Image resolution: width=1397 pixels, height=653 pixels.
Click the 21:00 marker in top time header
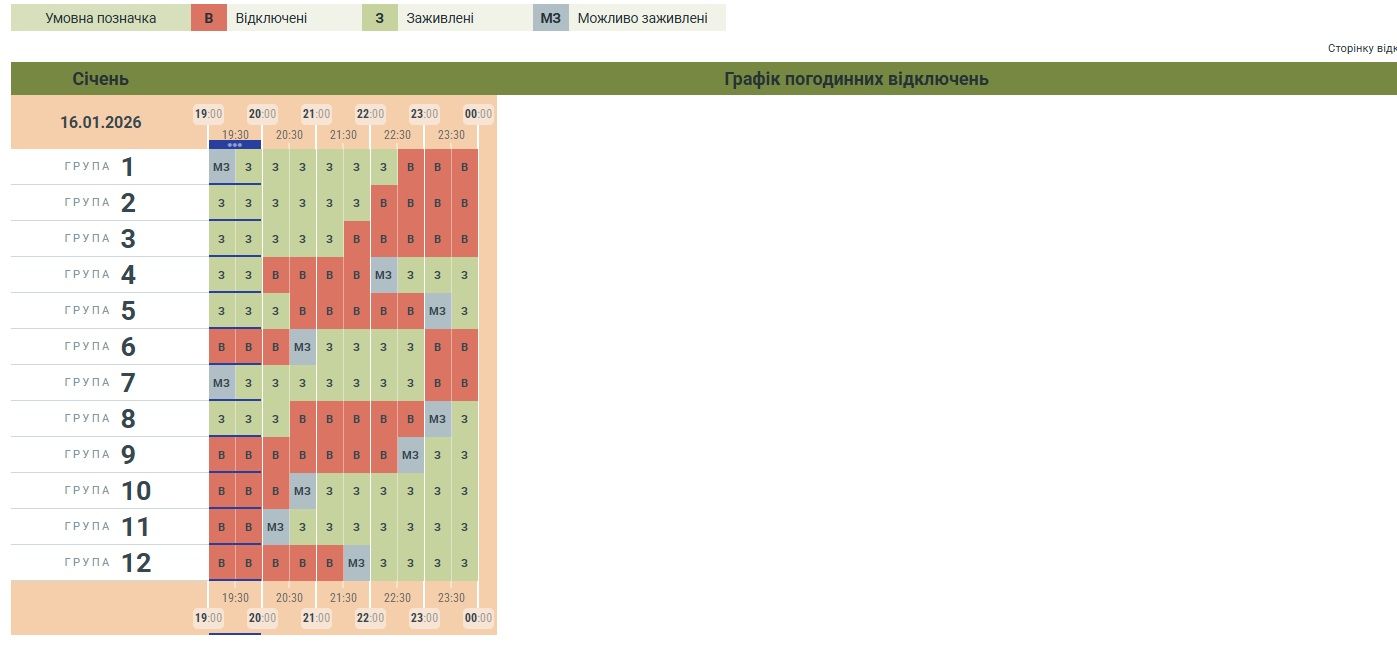tap(316, 114)
